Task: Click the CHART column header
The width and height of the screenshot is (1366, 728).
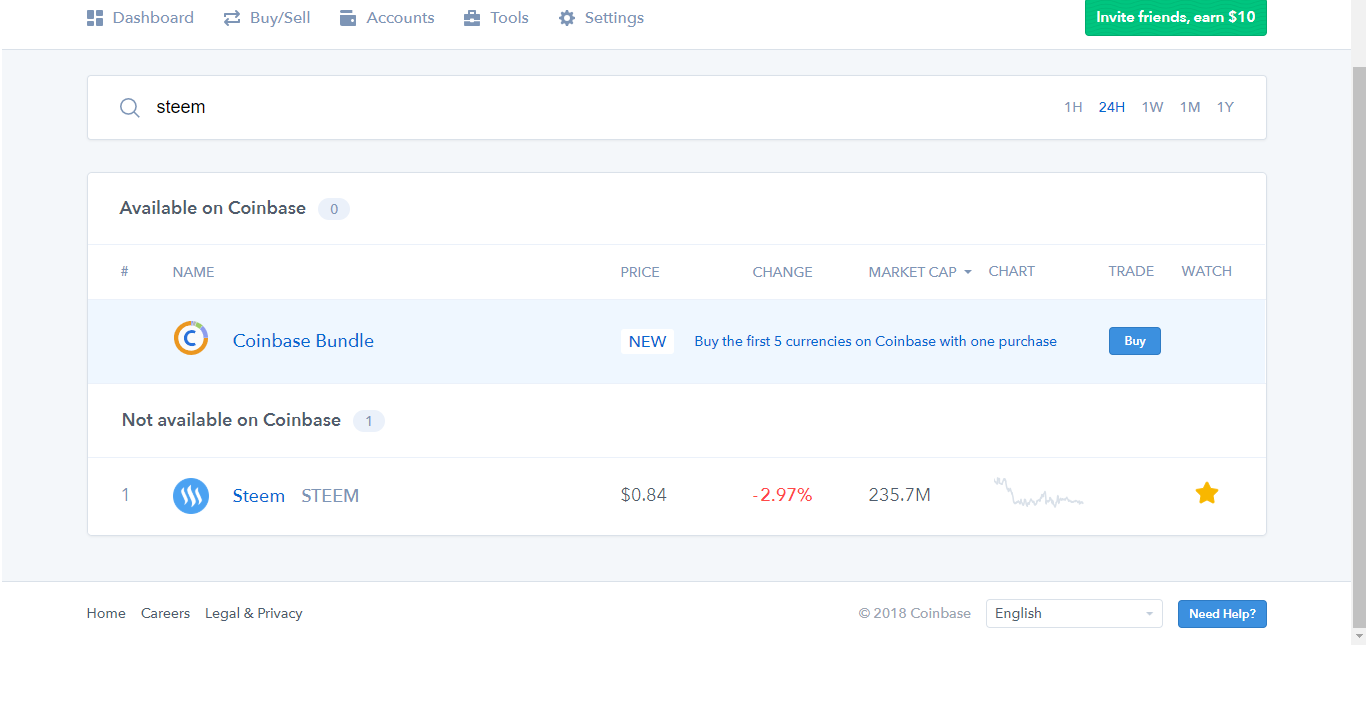Action: pyautogui.click(x=1011, y=271)
